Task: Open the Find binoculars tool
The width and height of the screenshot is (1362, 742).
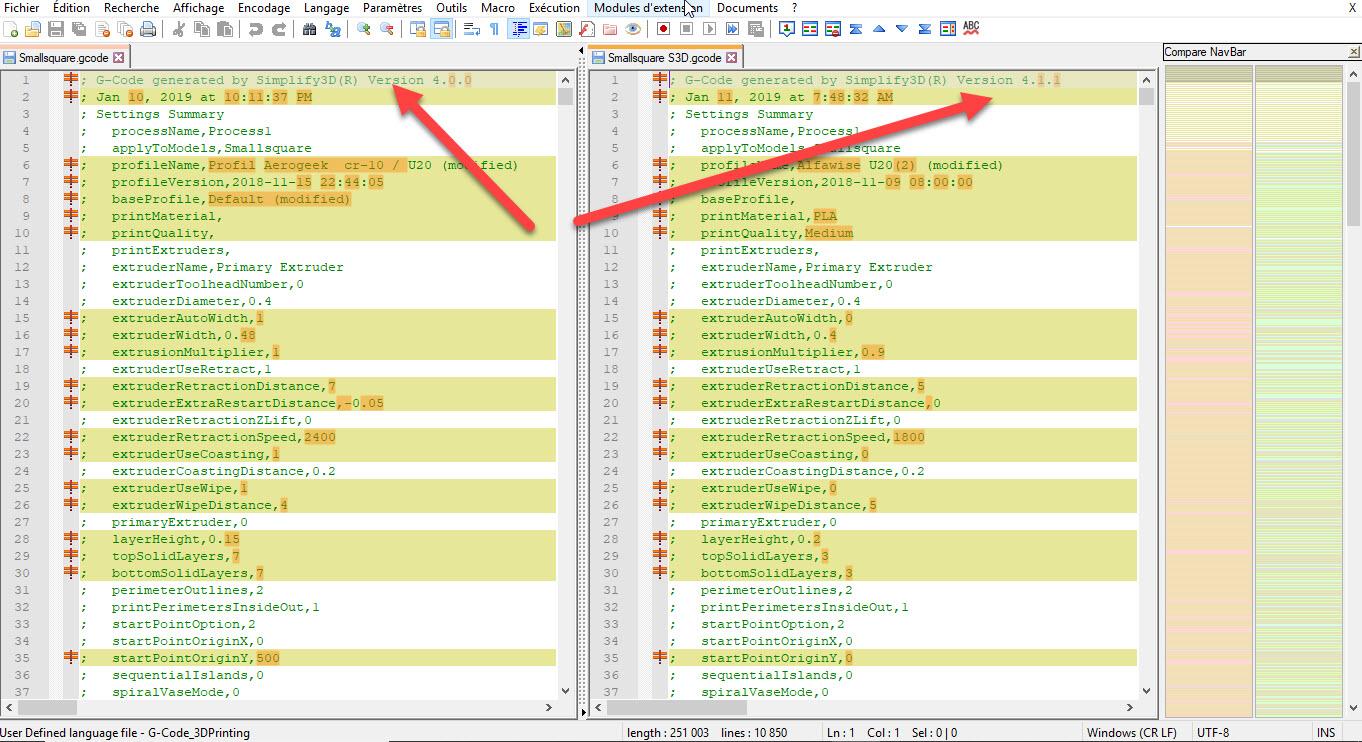Action: (309, 30)
